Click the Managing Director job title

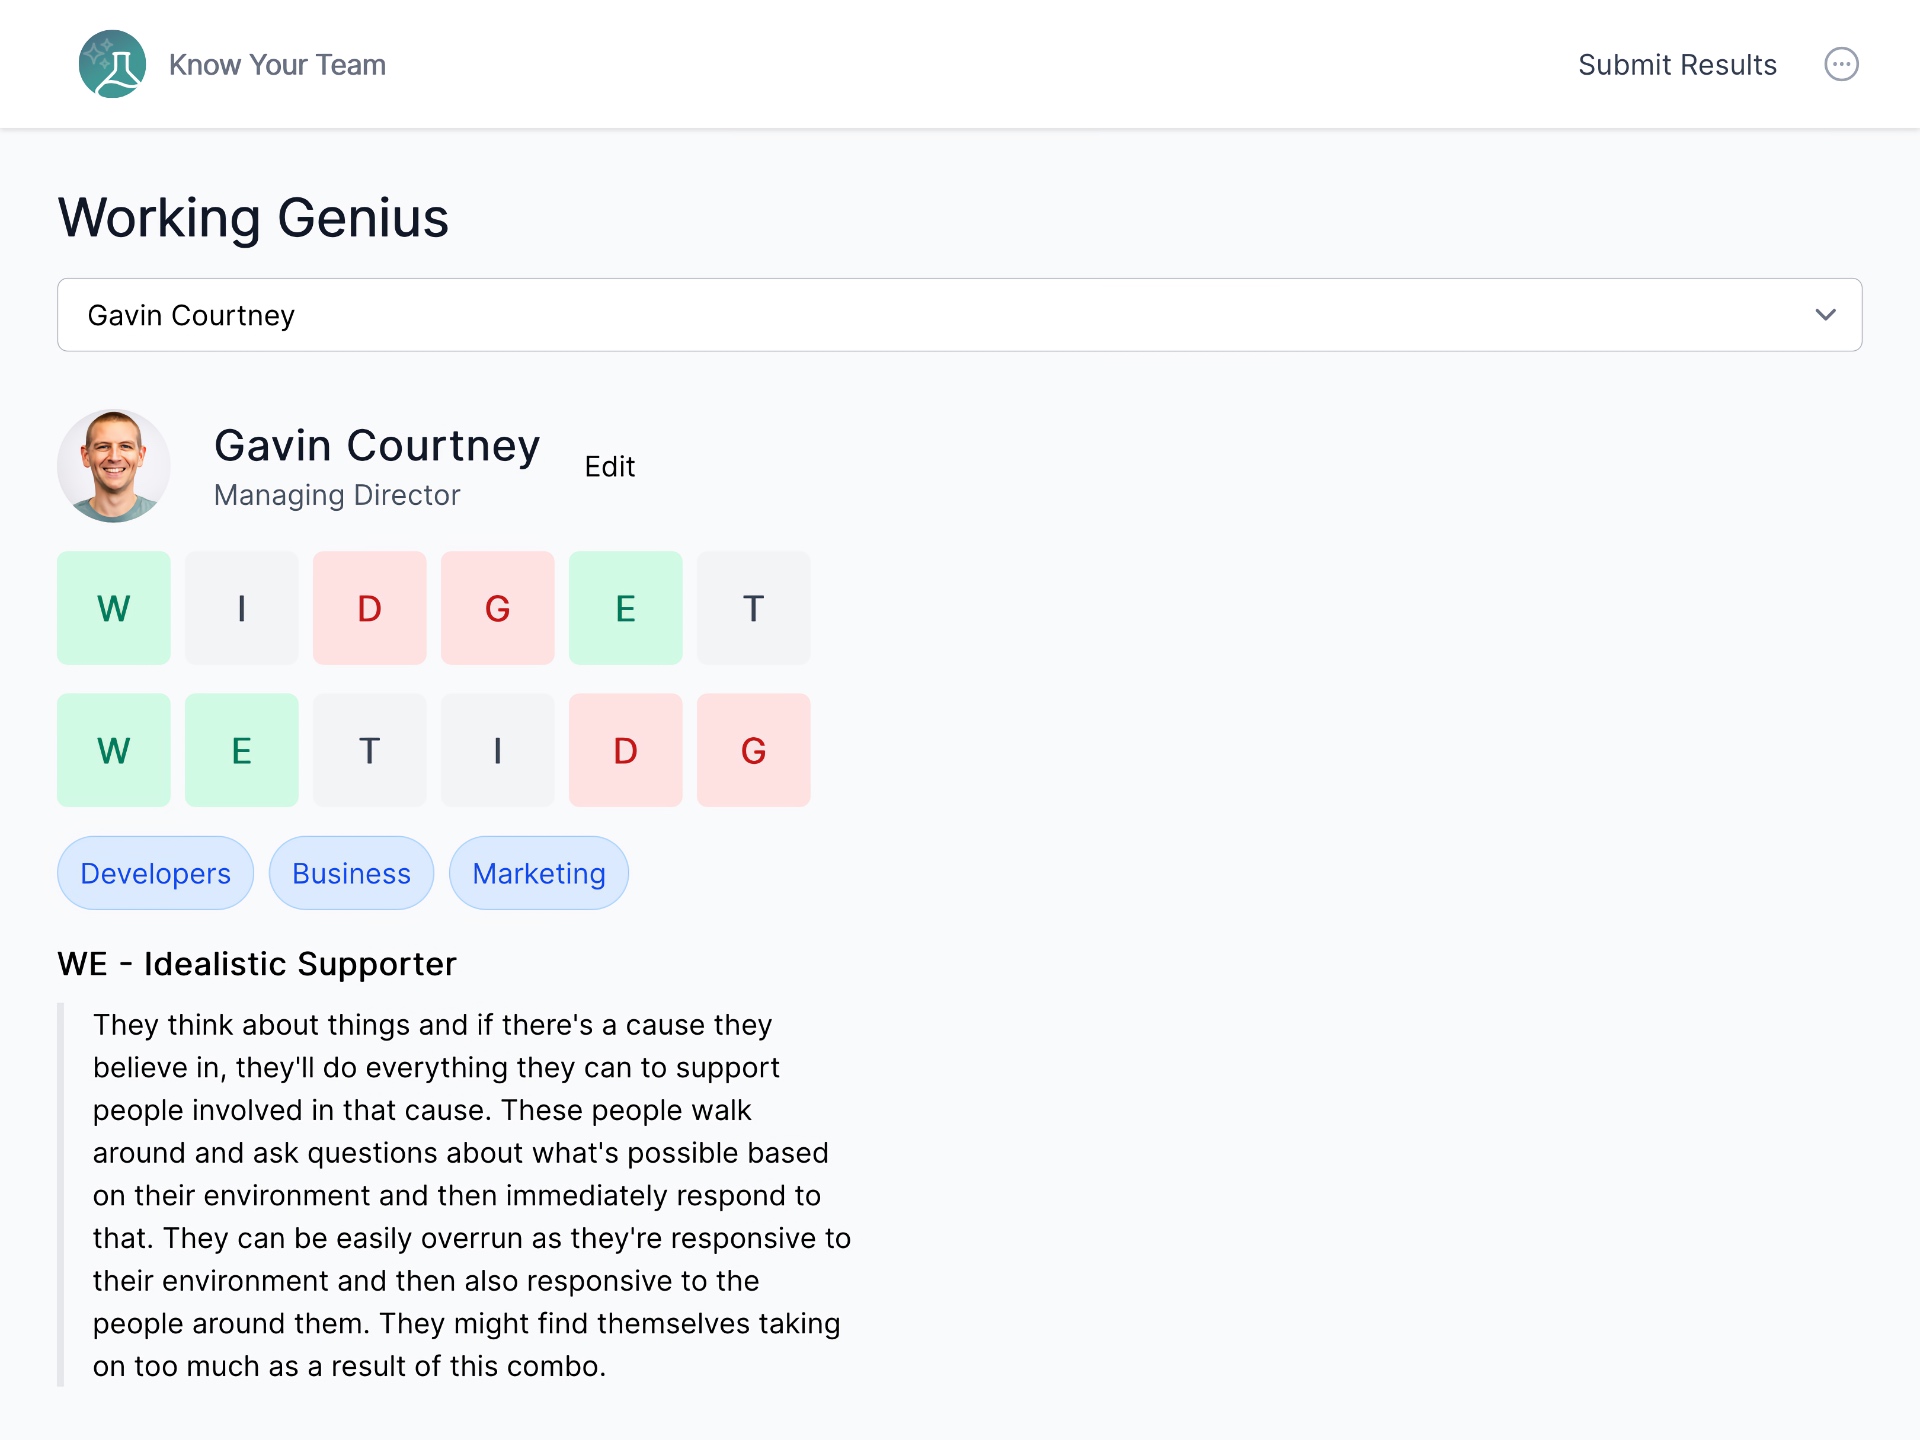click(337, 495)
